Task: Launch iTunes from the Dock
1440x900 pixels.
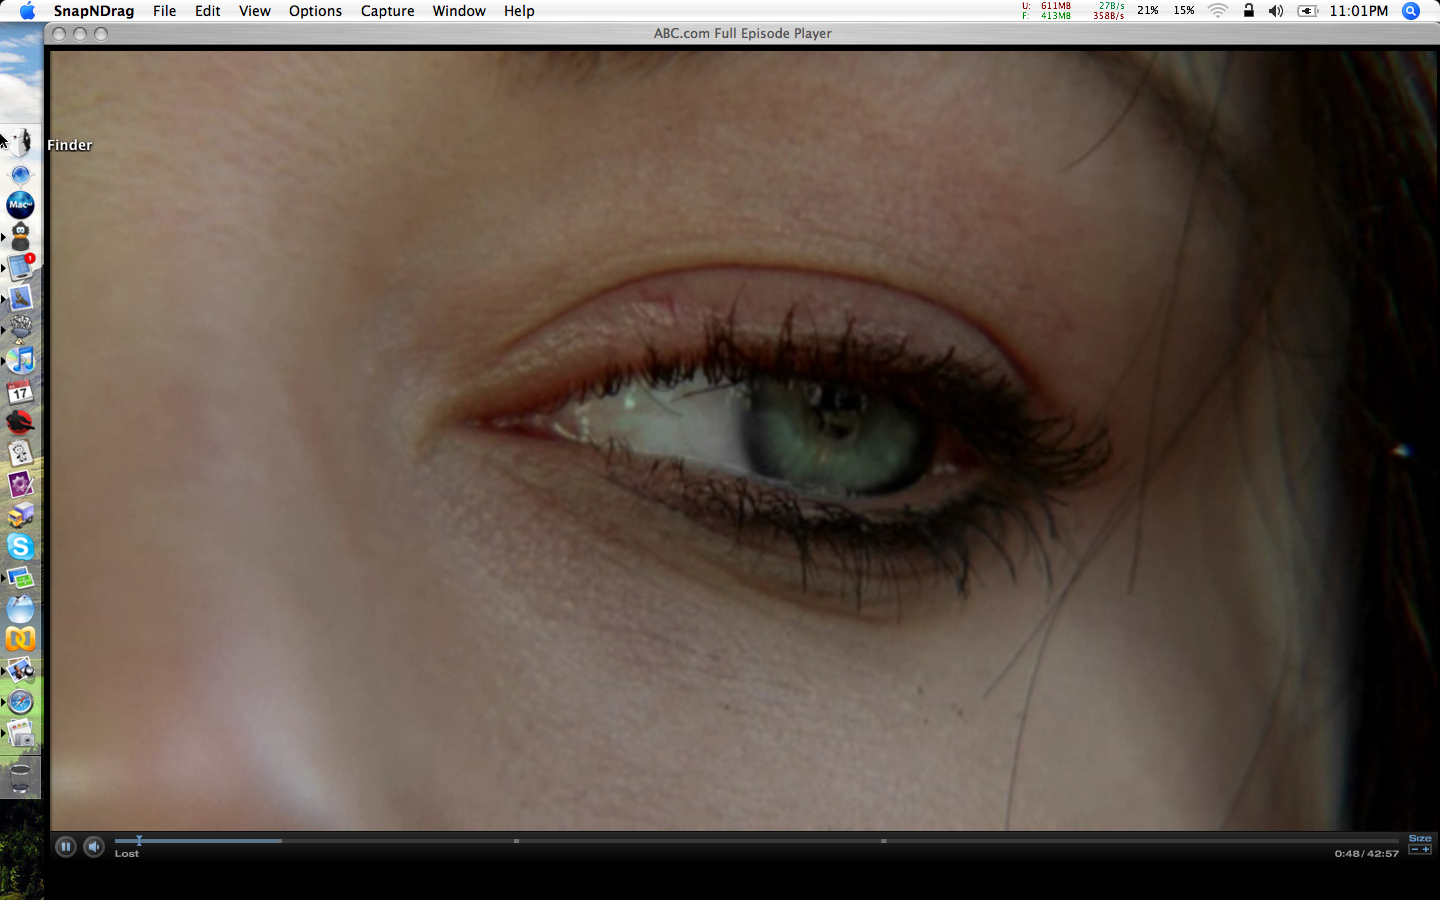Action: click(21, 360)
